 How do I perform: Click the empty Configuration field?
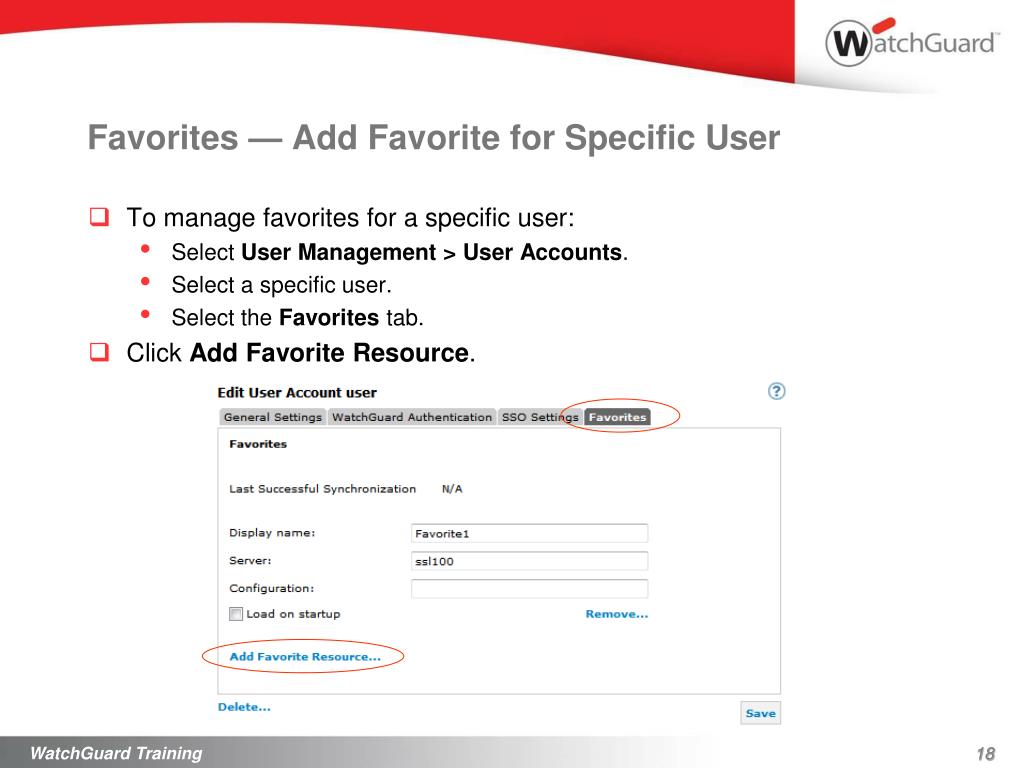(x=529, y=588)
